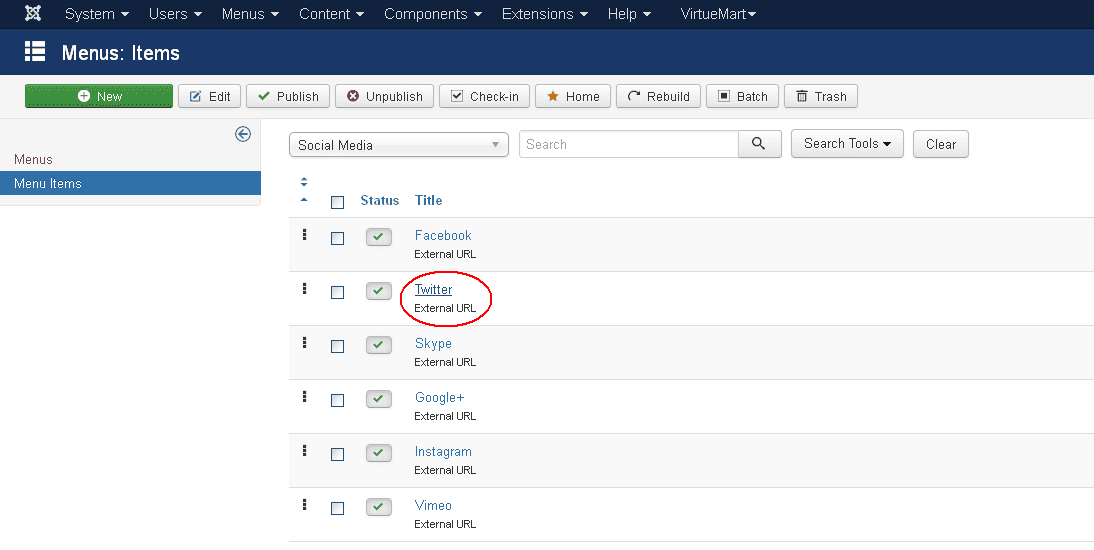Toggle published status of Twitter
This screenshot has height=550, width=1094.
[x=379, y=290]
